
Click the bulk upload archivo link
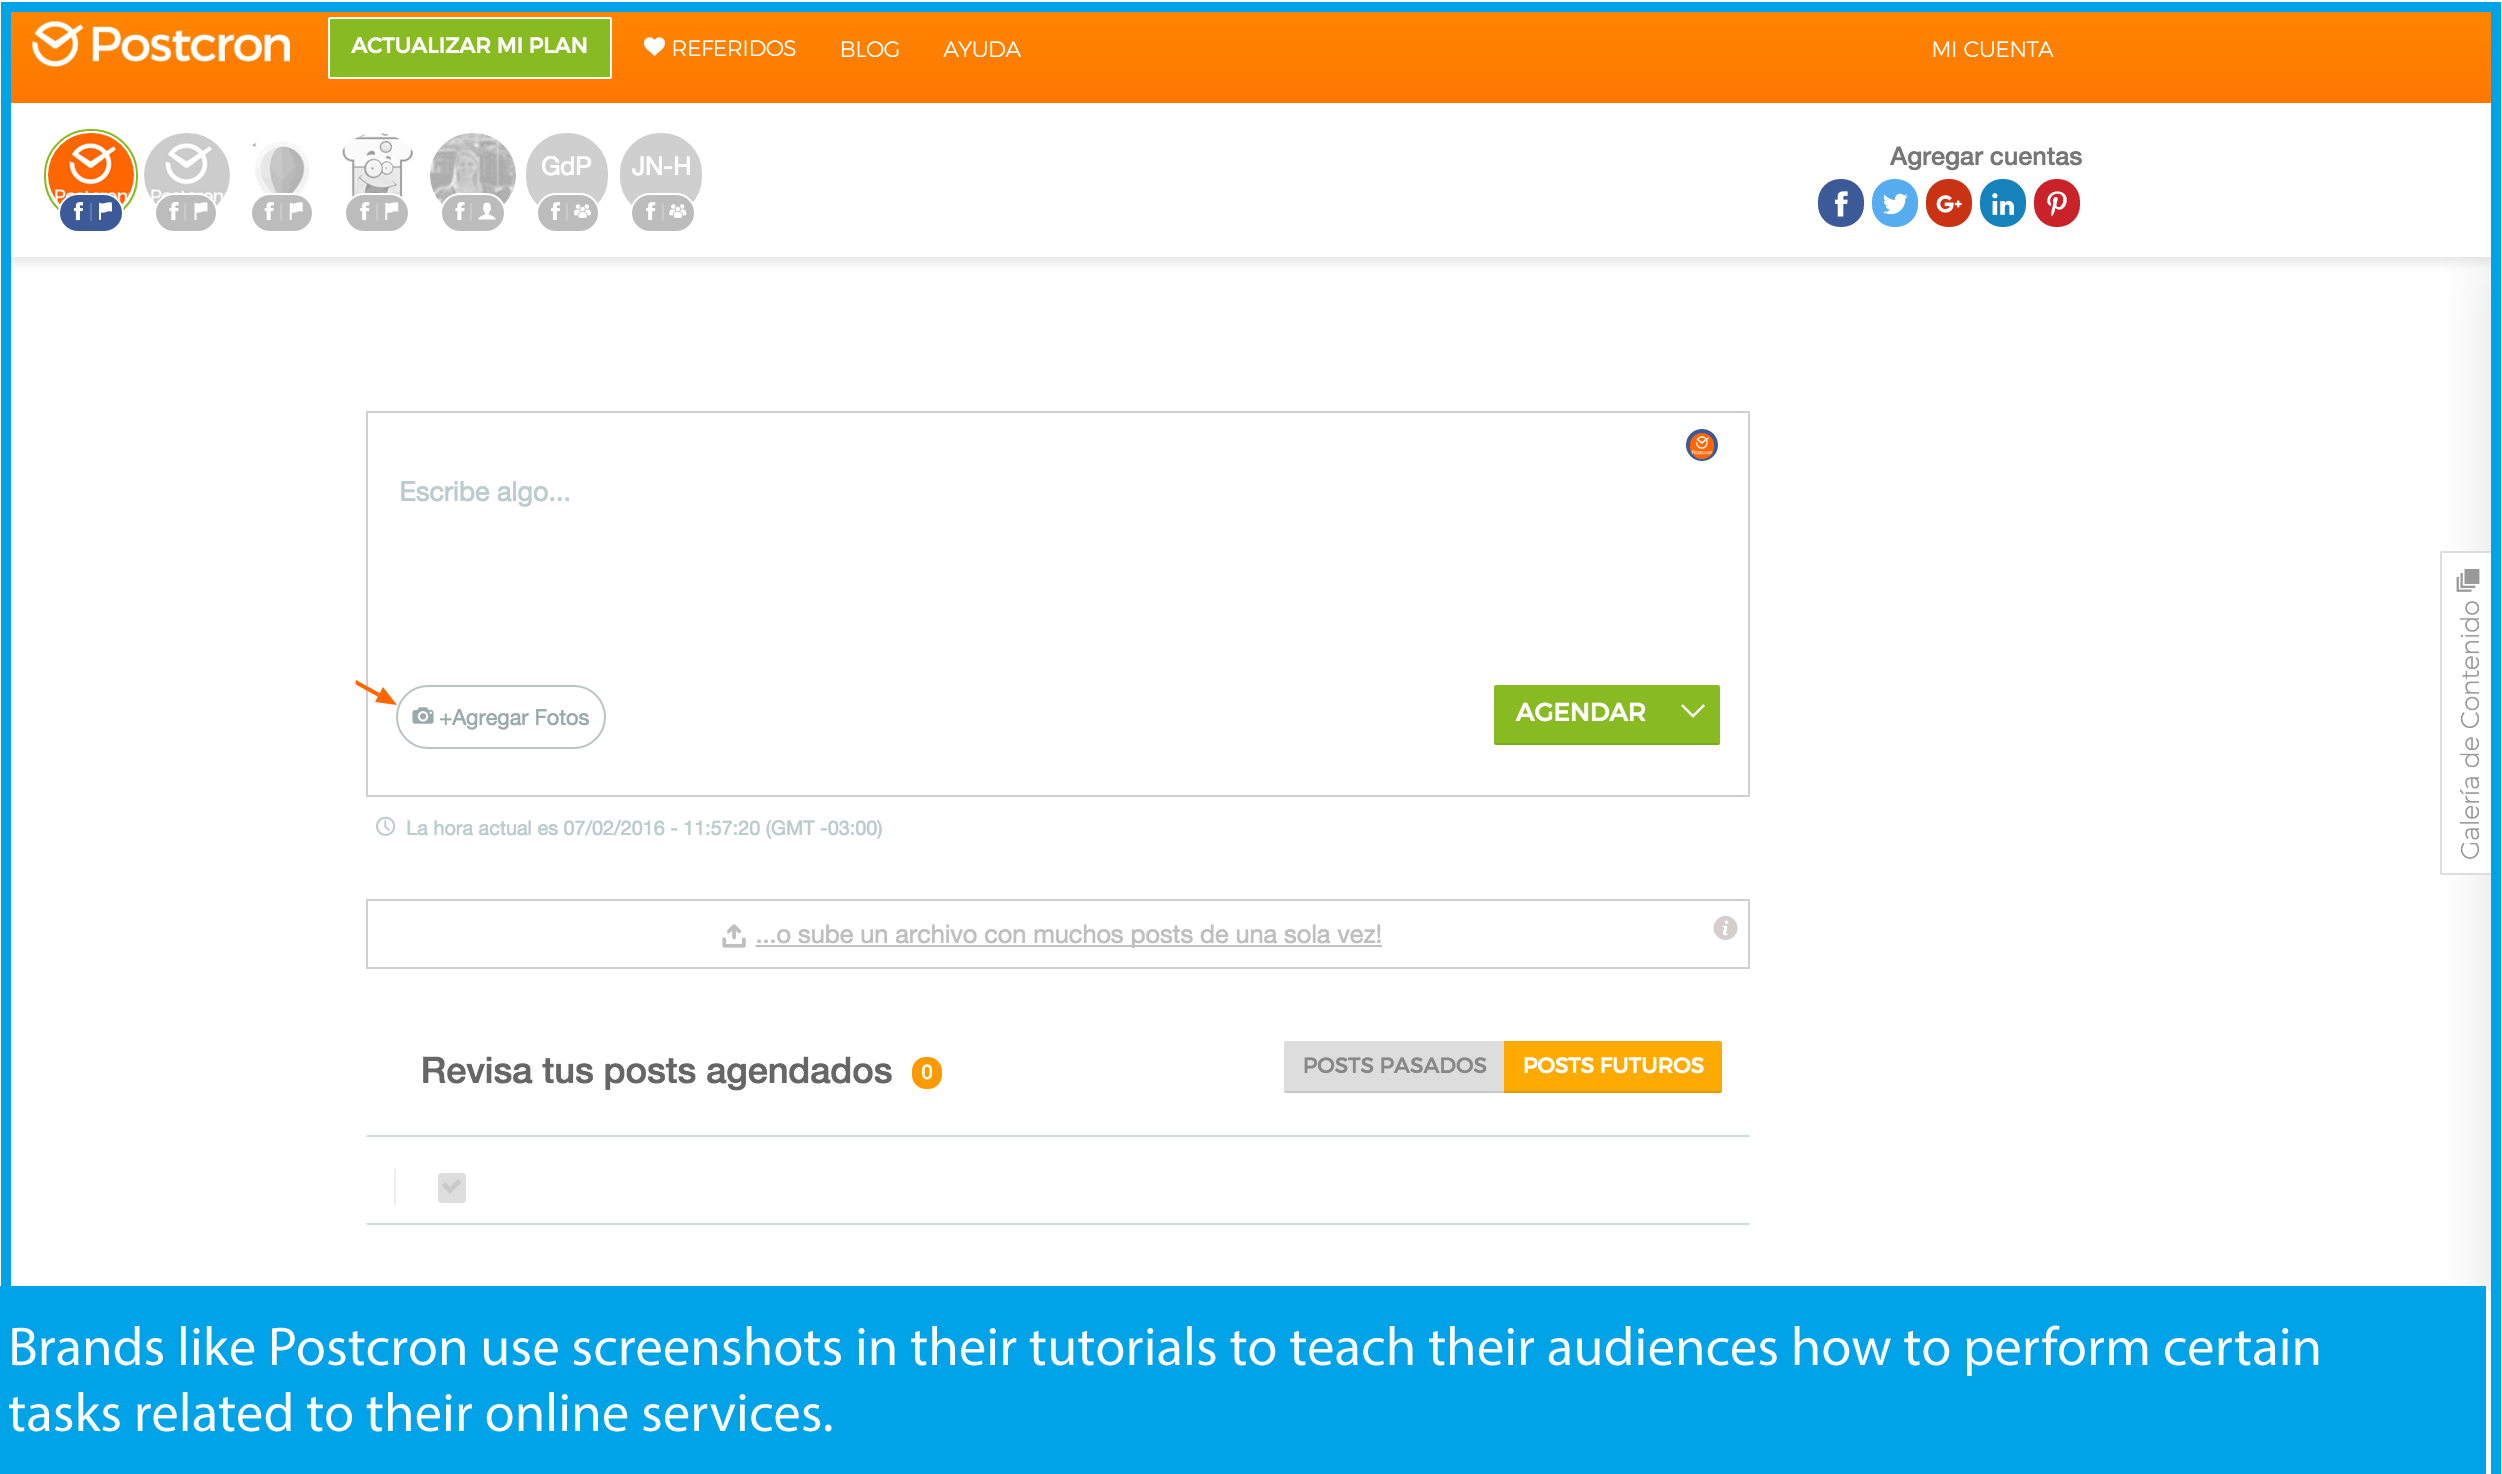1067,935
